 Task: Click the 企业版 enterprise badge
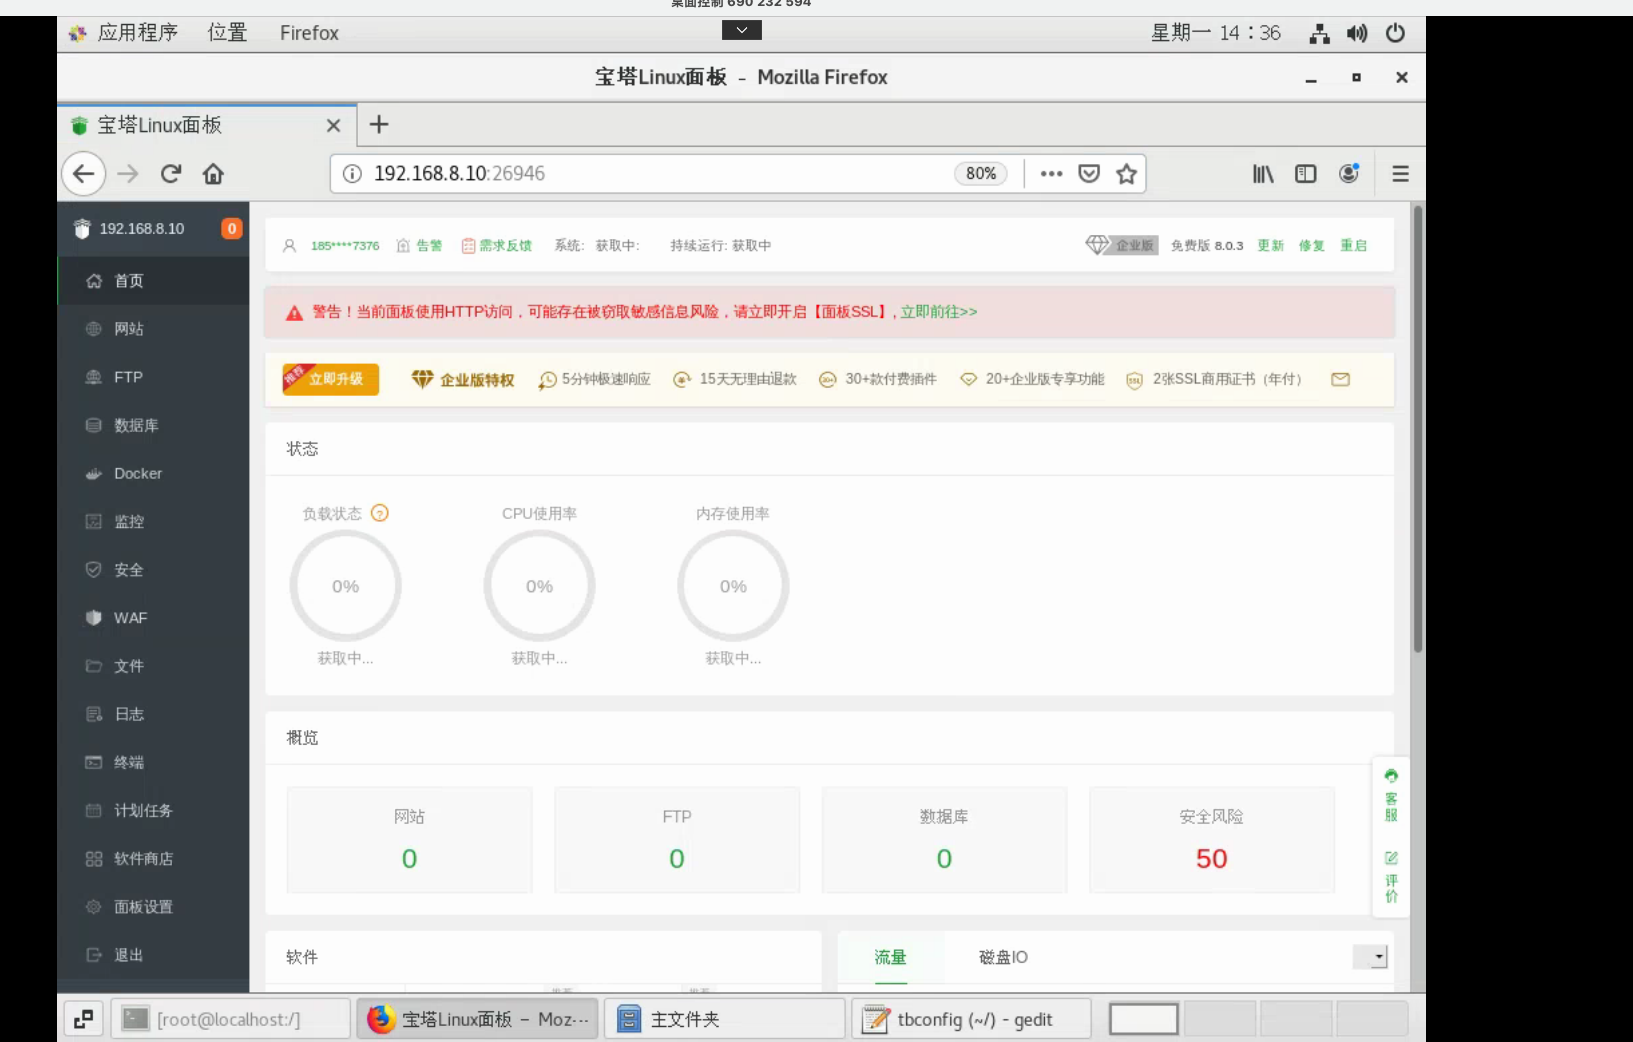point(1122,245)
